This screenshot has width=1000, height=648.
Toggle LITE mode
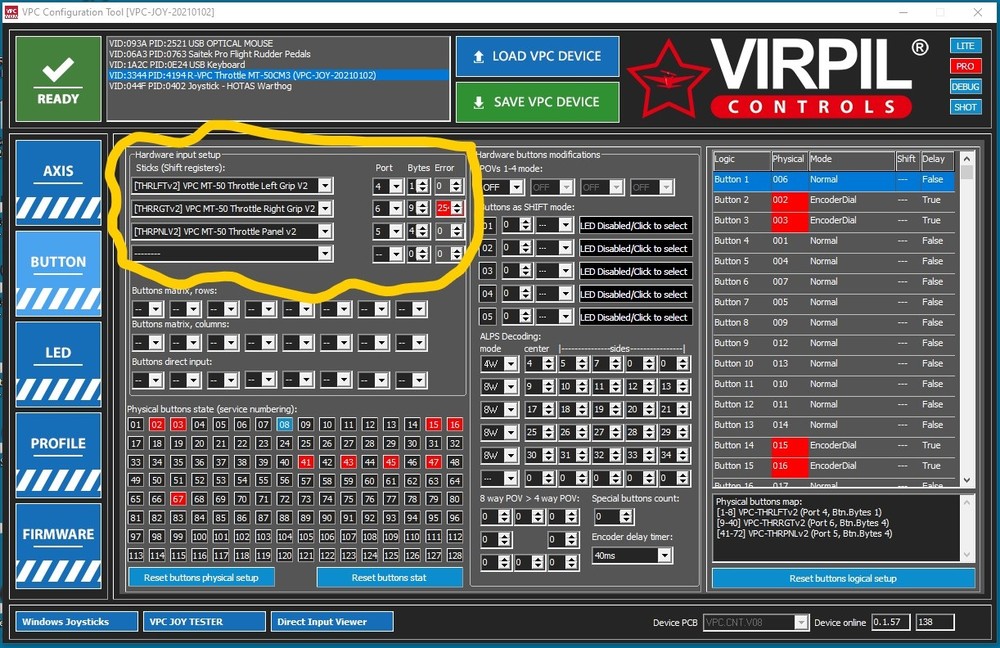pos(964,45)
